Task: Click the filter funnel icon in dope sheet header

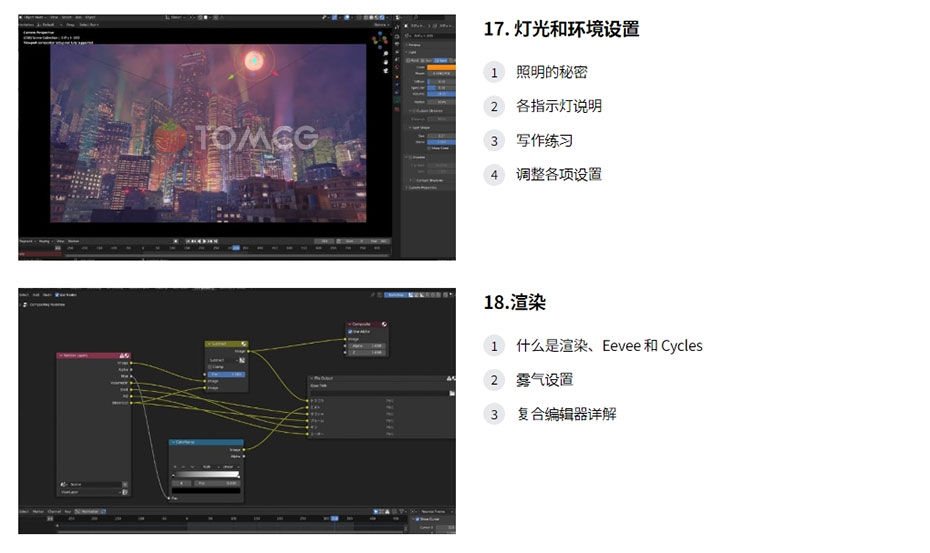Action: (x=402, y=511)
